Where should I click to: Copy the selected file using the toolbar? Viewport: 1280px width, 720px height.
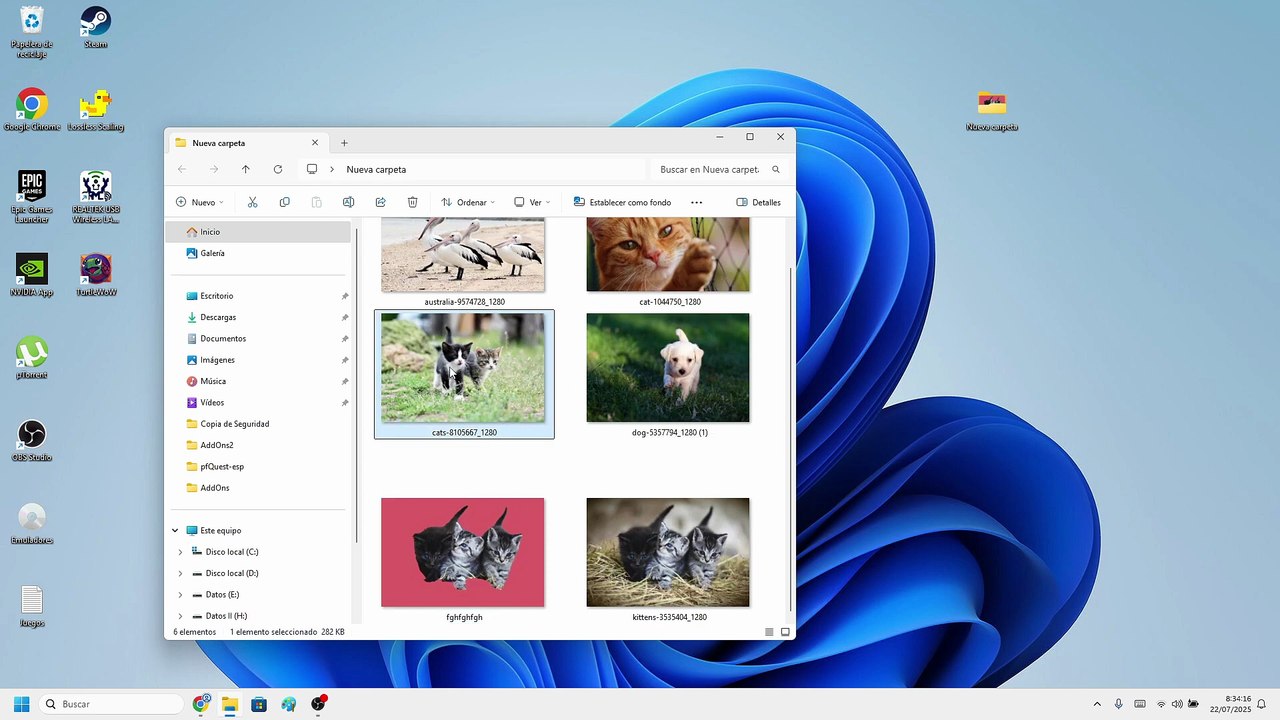click(284, 202)
